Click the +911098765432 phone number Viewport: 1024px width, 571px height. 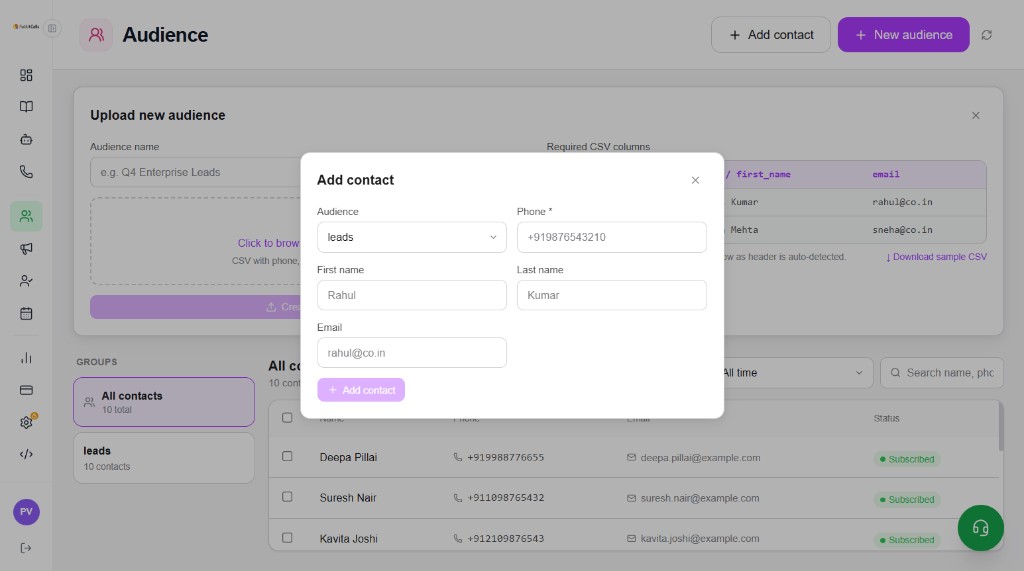[x=505, y=498]
